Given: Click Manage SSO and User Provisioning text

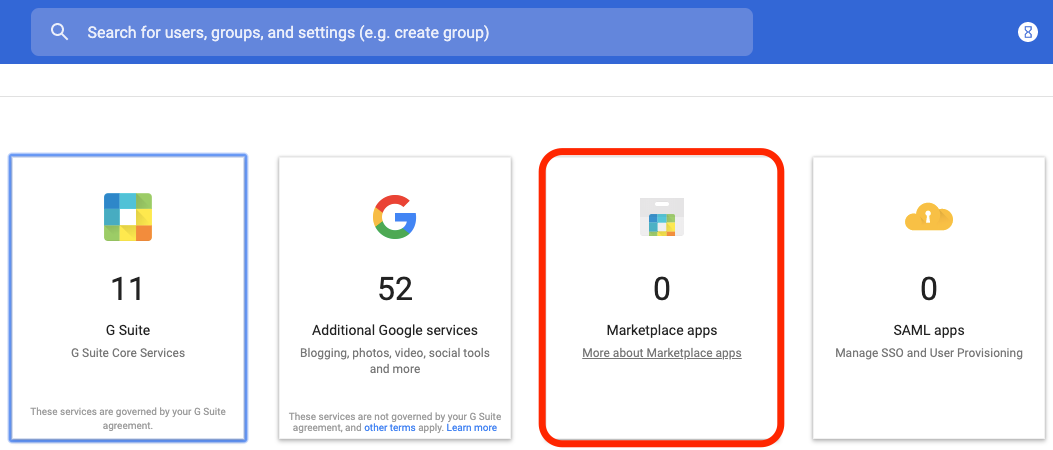Looking at the screenshot, I should click(x=929, y=353).
